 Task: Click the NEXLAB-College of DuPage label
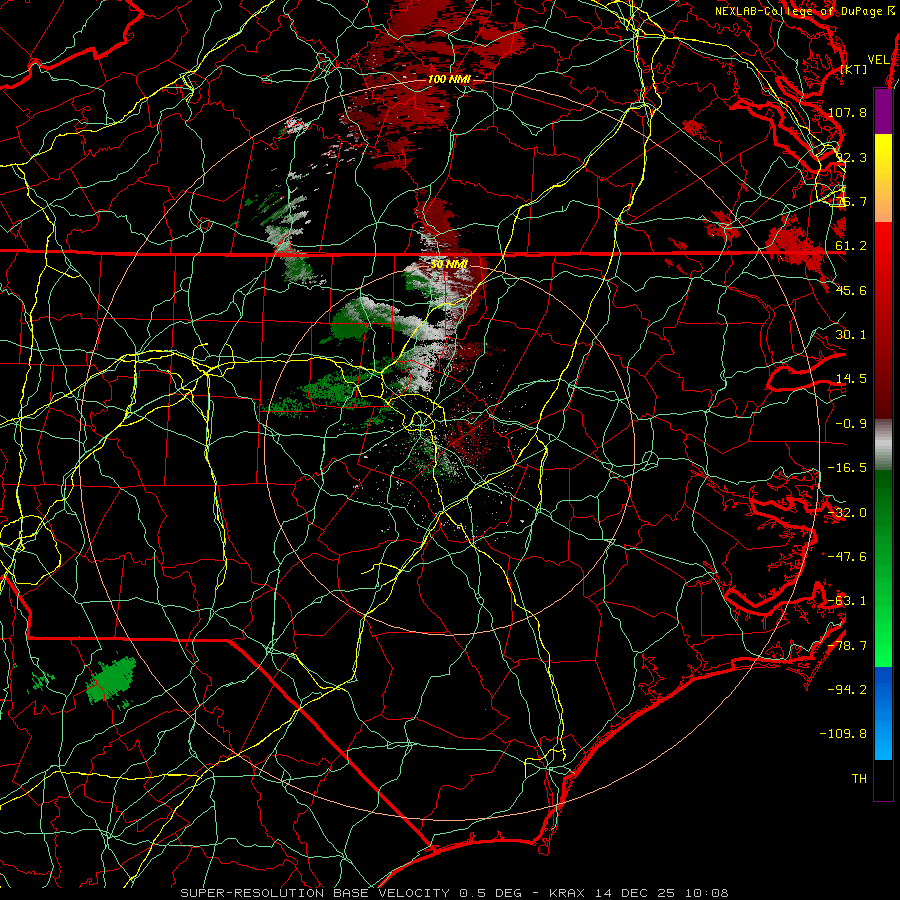pos(800,11)
